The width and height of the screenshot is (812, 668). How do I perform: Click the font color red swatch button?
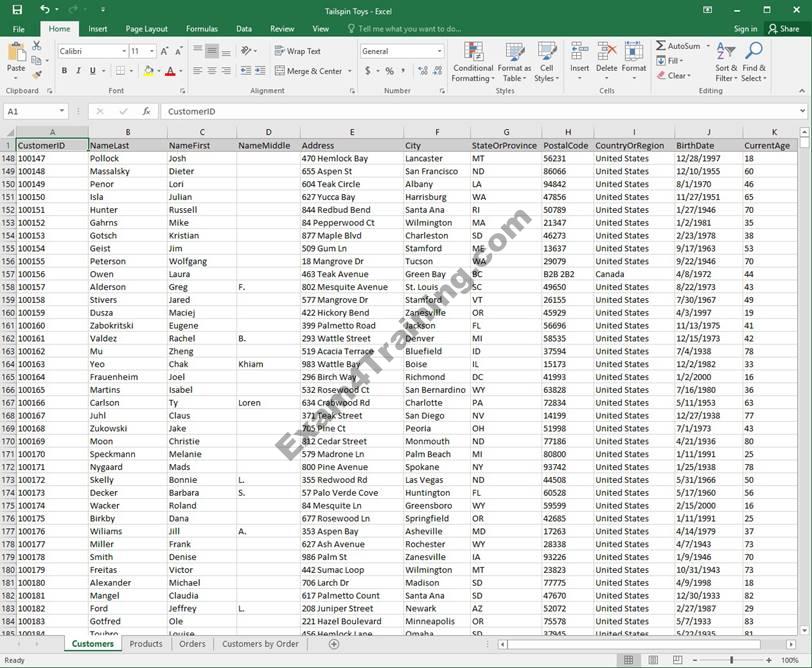pyautogui.click(x=168, y=71)
